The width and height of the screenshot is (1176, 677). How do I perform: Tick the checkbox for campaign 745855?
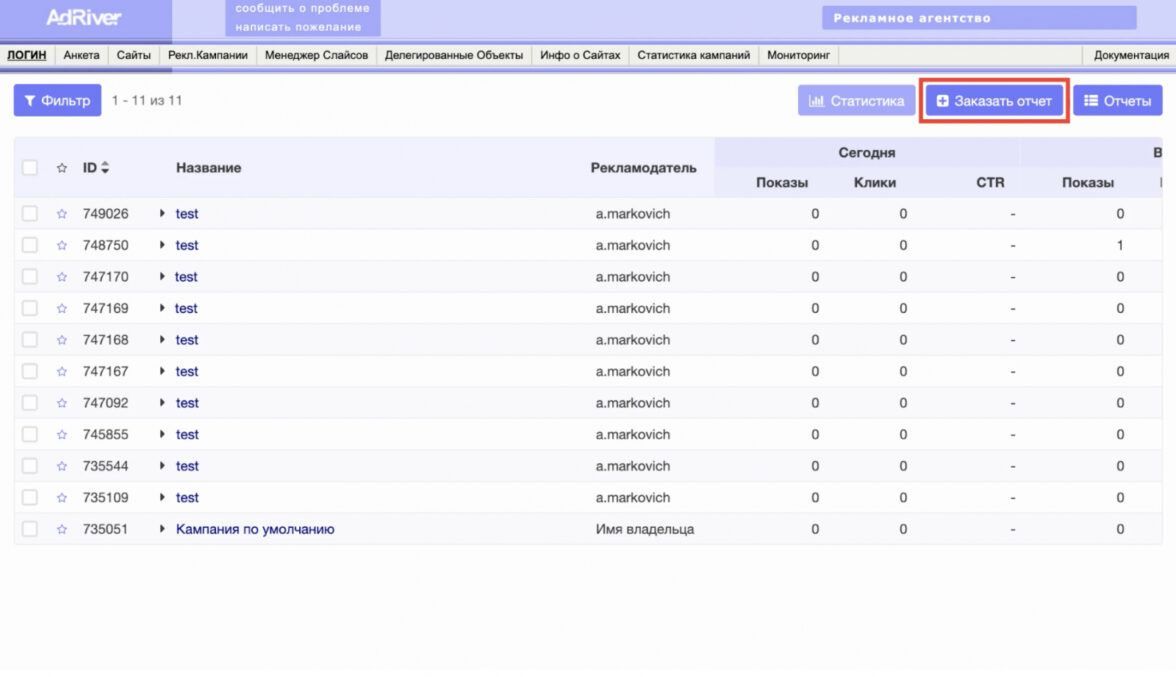click(30, 435)
